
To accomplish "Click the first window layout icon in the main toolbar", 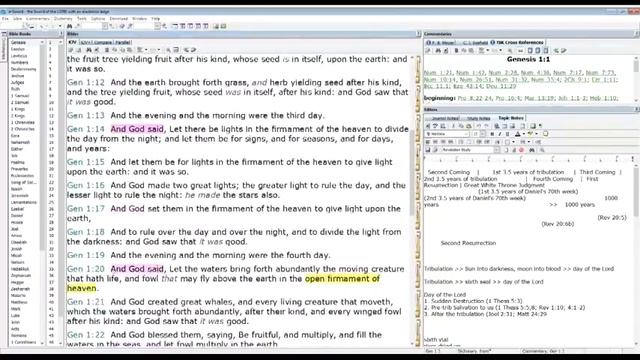I will point(175,26).
